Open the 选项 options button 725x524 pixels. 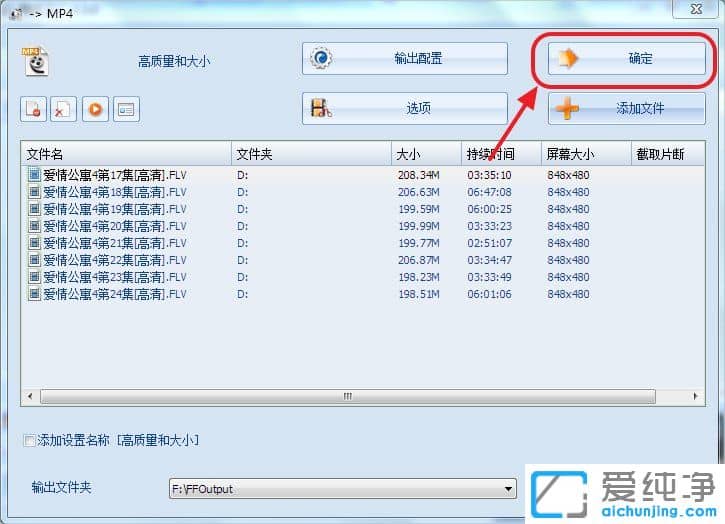coord(405,109)
